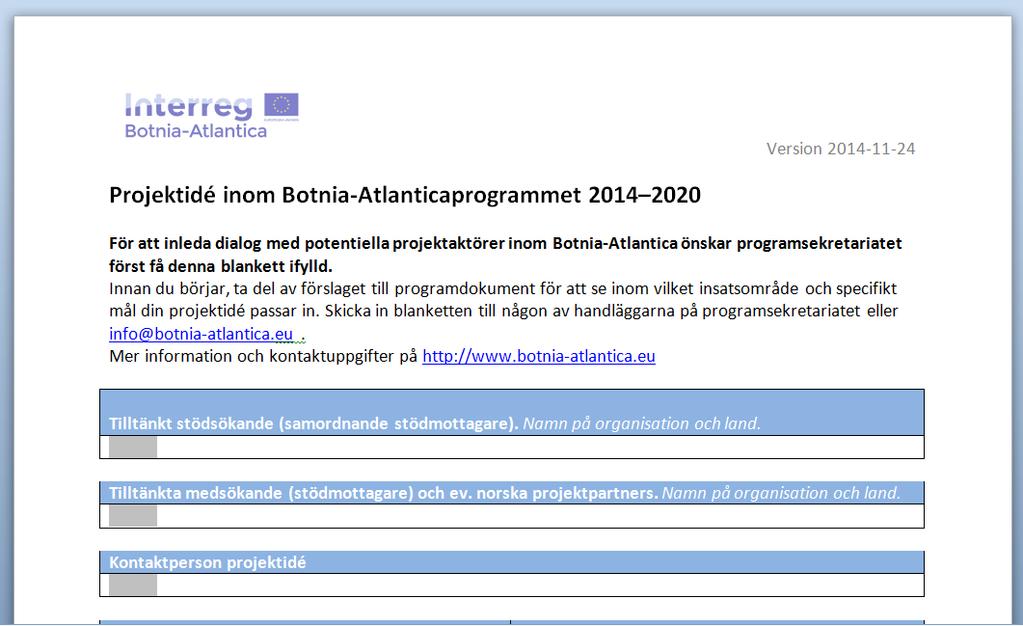Screen dimensions: 1023x626
Task: Click the 'Tilltänkt stödsökande (samordnande stödmottagare)' header
Action: click(x=314, y=424)
